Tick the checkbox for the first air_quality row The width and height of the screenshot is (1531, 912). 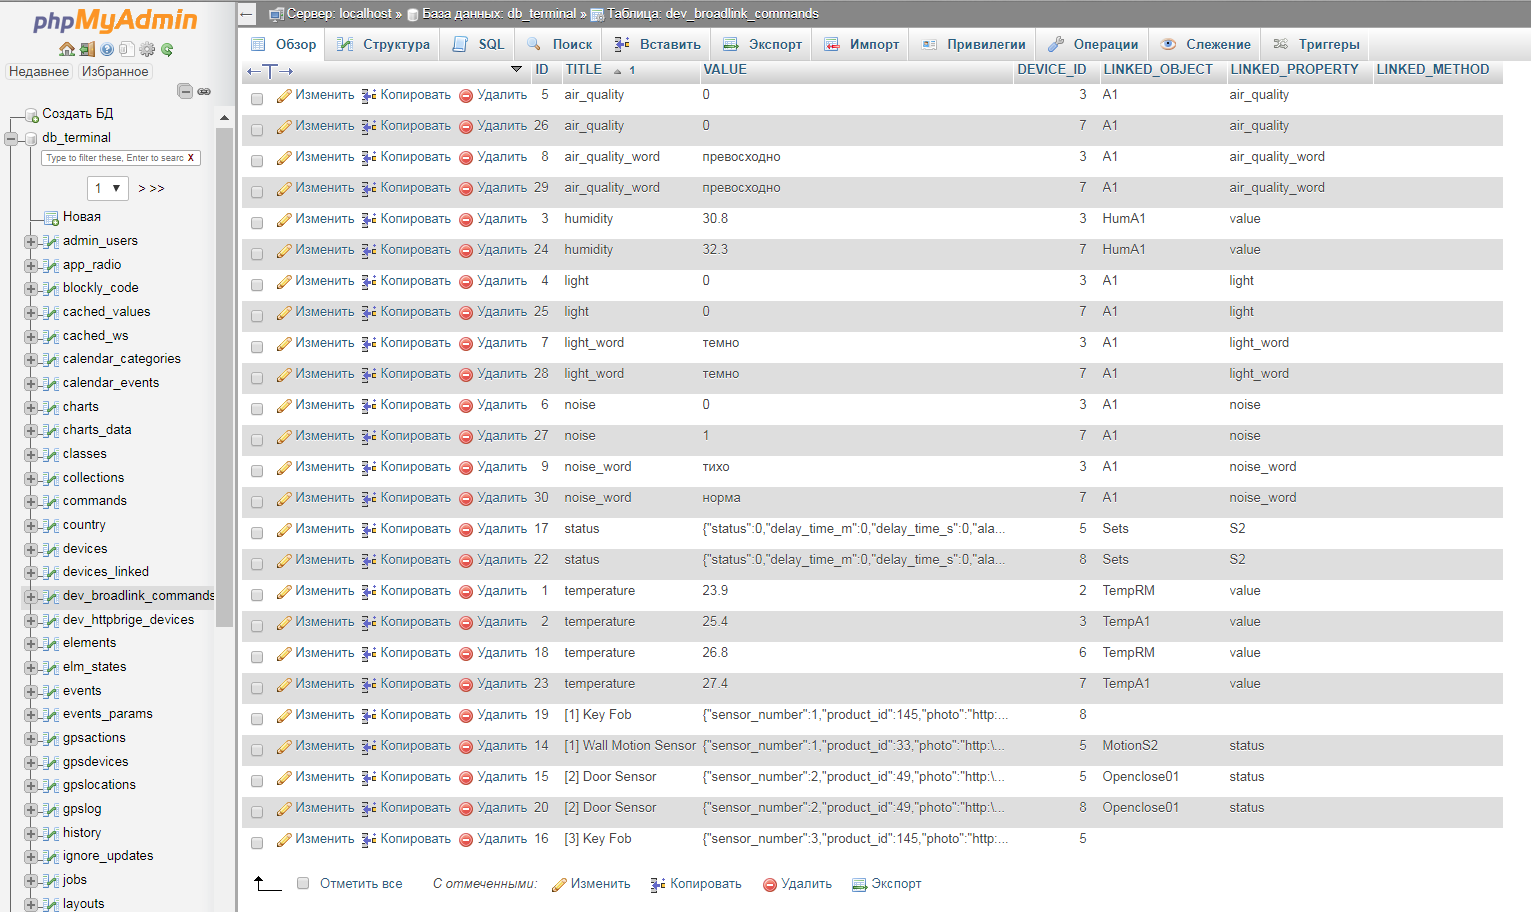tap(257, 98)
